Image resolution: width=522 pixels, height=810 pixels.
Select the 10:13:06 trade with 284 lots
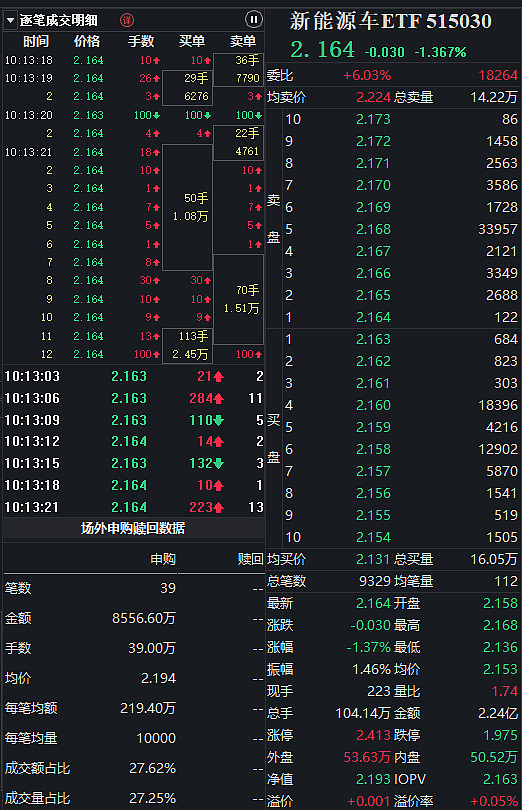click(134, 398)
